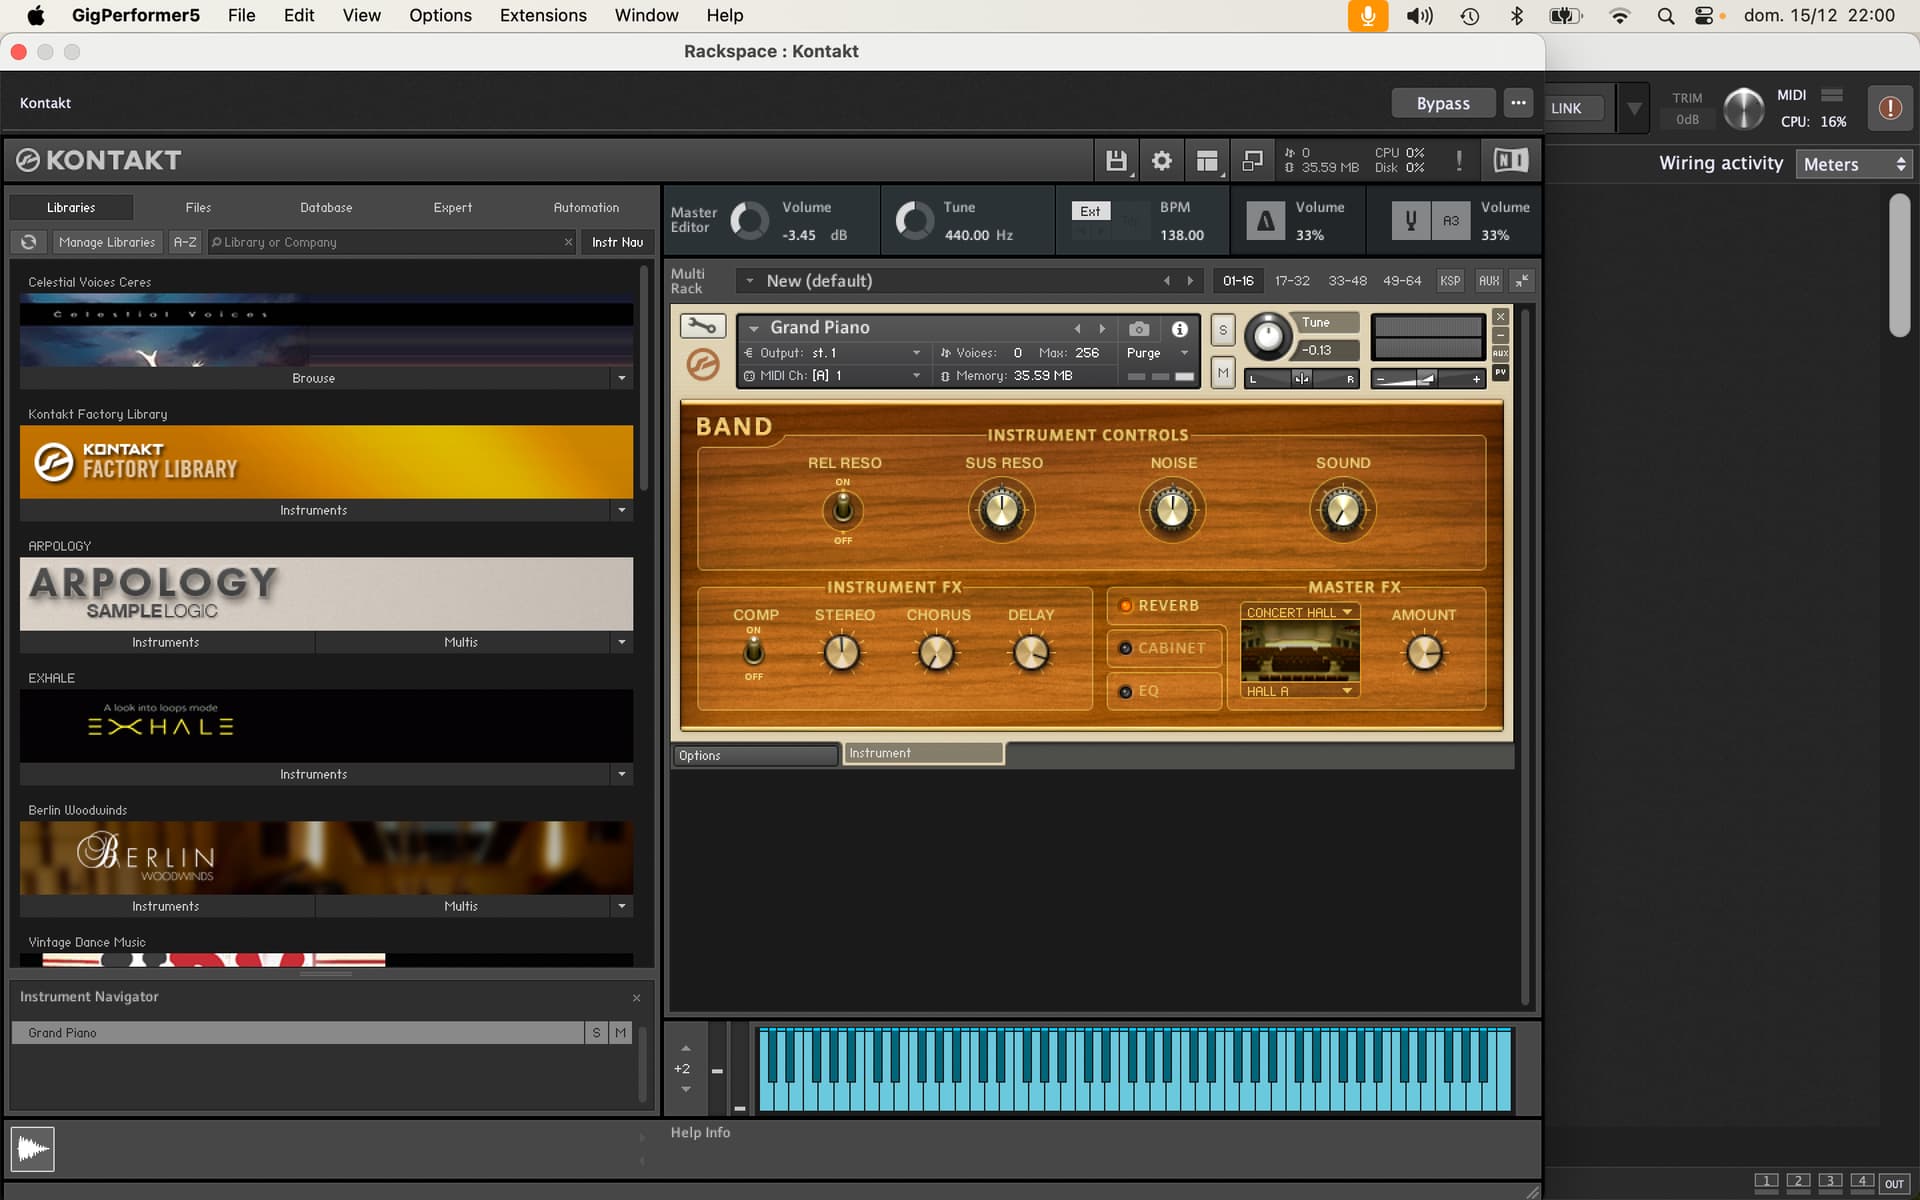This screenshot has width=1920, height=1200.
Task: Click the tuning fork reference tone icon
Action: (x=1410, y=221)
